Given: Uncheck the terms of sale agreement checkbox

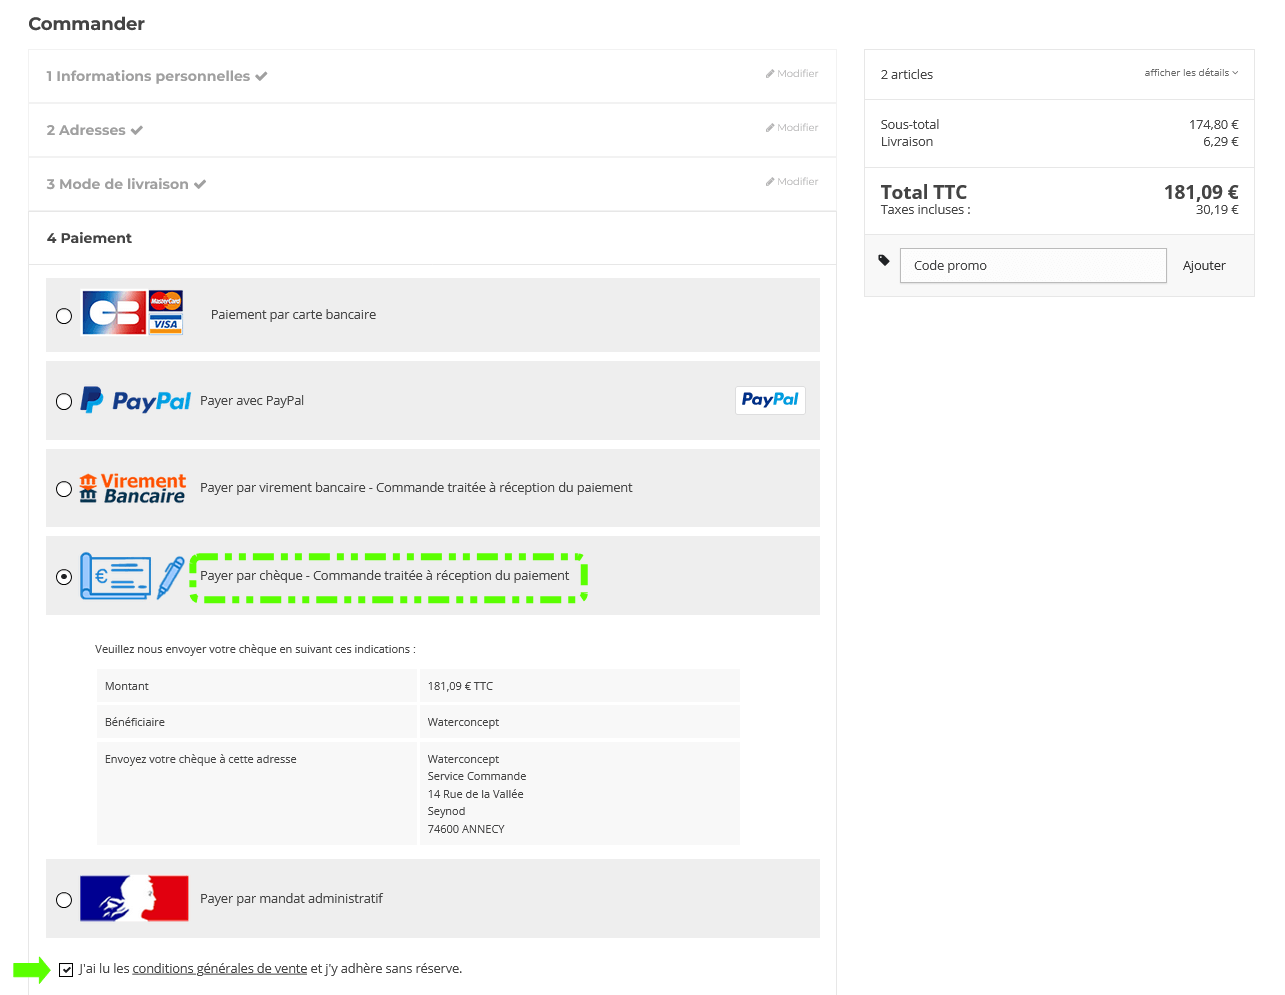Looking at the screenshot, I should point(66,970).
